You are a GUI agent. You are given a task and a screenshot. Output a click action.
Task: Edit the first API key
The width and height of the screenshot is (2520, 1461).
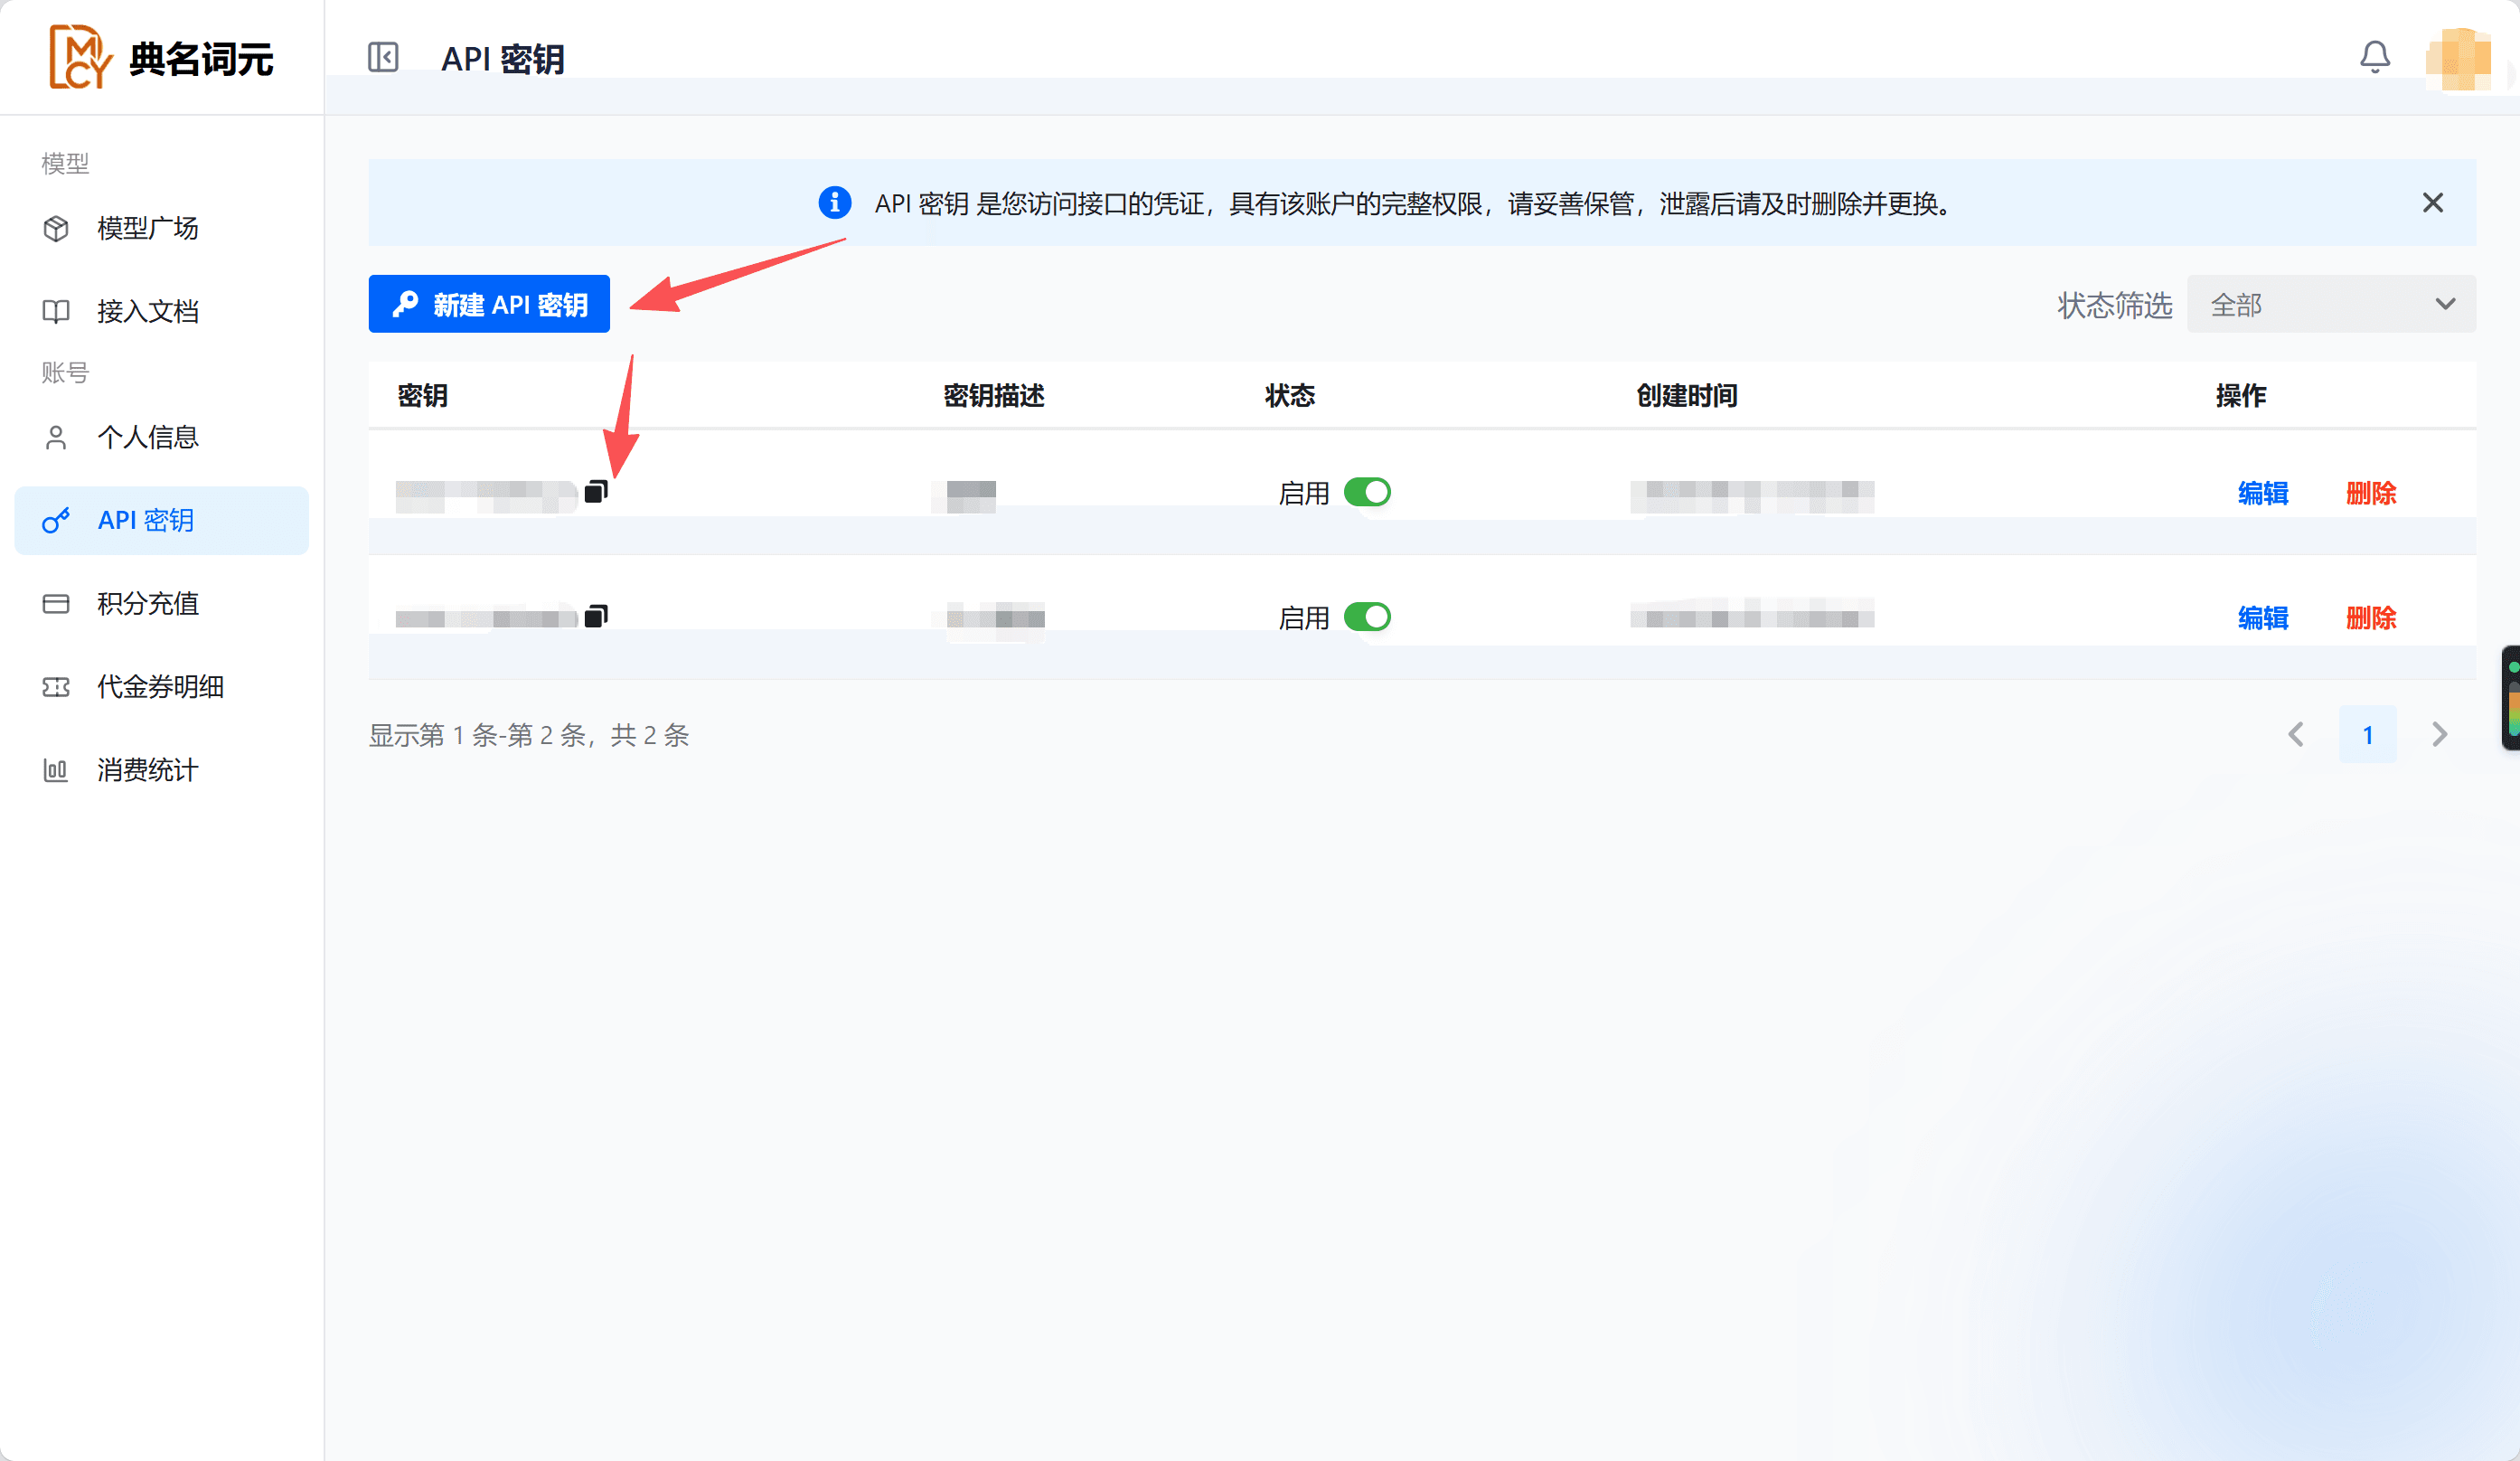point(2263,493)
